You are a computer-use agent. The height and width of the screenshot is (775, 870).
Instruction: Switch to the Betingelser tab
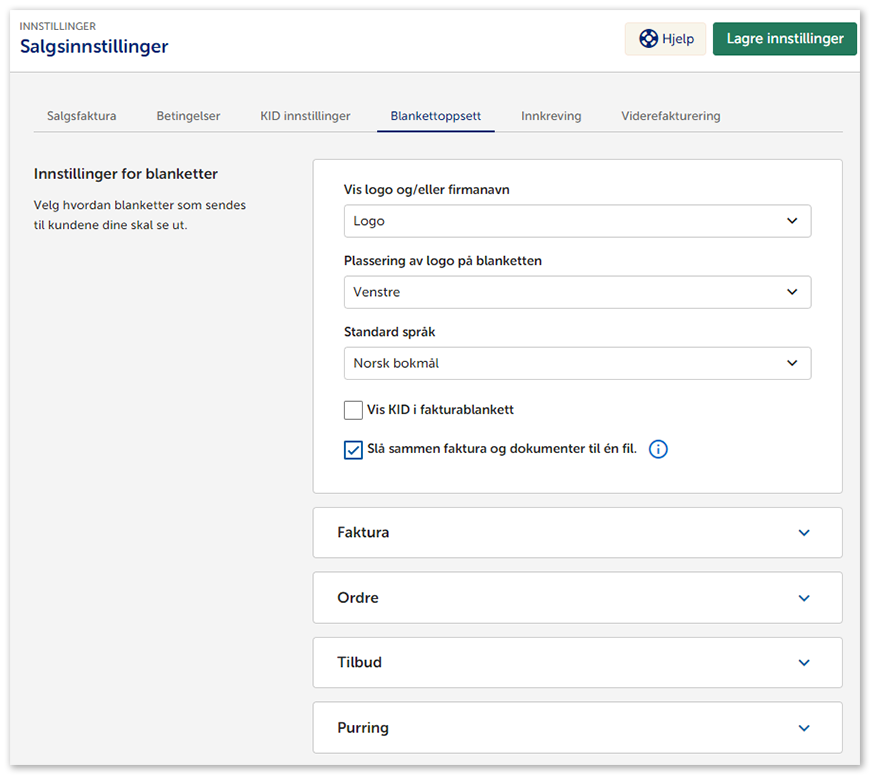[188, 116]
